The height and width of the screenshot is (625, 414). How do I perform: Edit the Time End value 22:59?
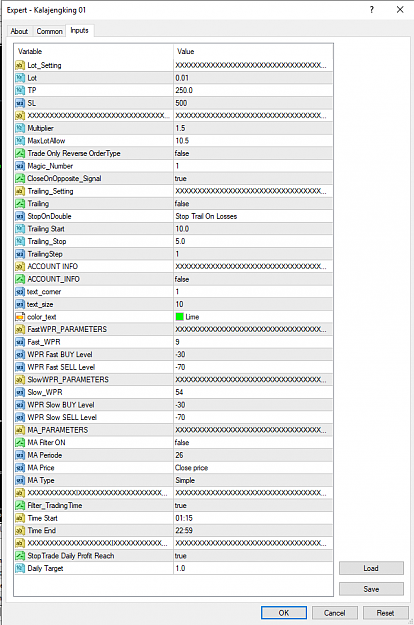click(x=253, y=531)
